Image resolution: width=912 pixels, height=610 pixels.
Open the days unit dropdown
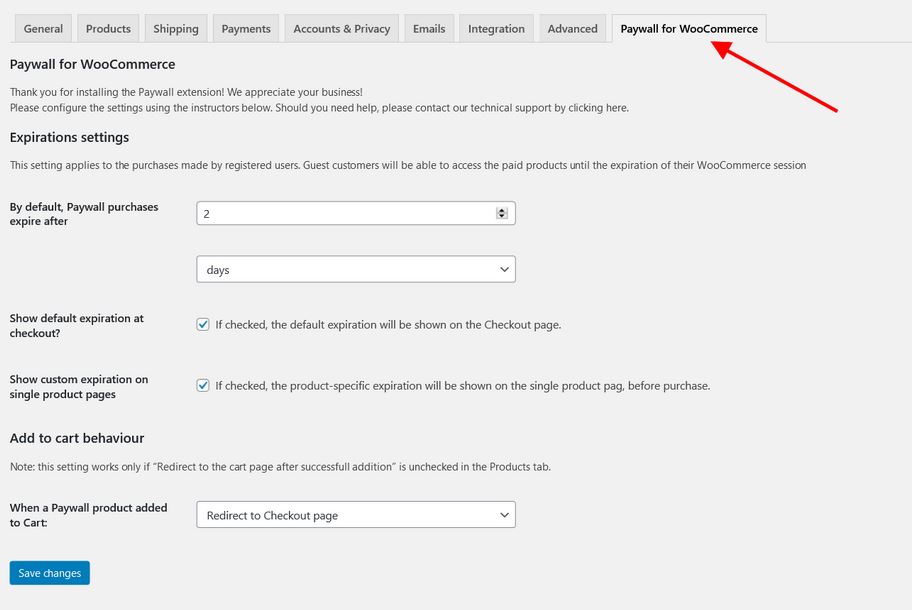click(355, 269)
